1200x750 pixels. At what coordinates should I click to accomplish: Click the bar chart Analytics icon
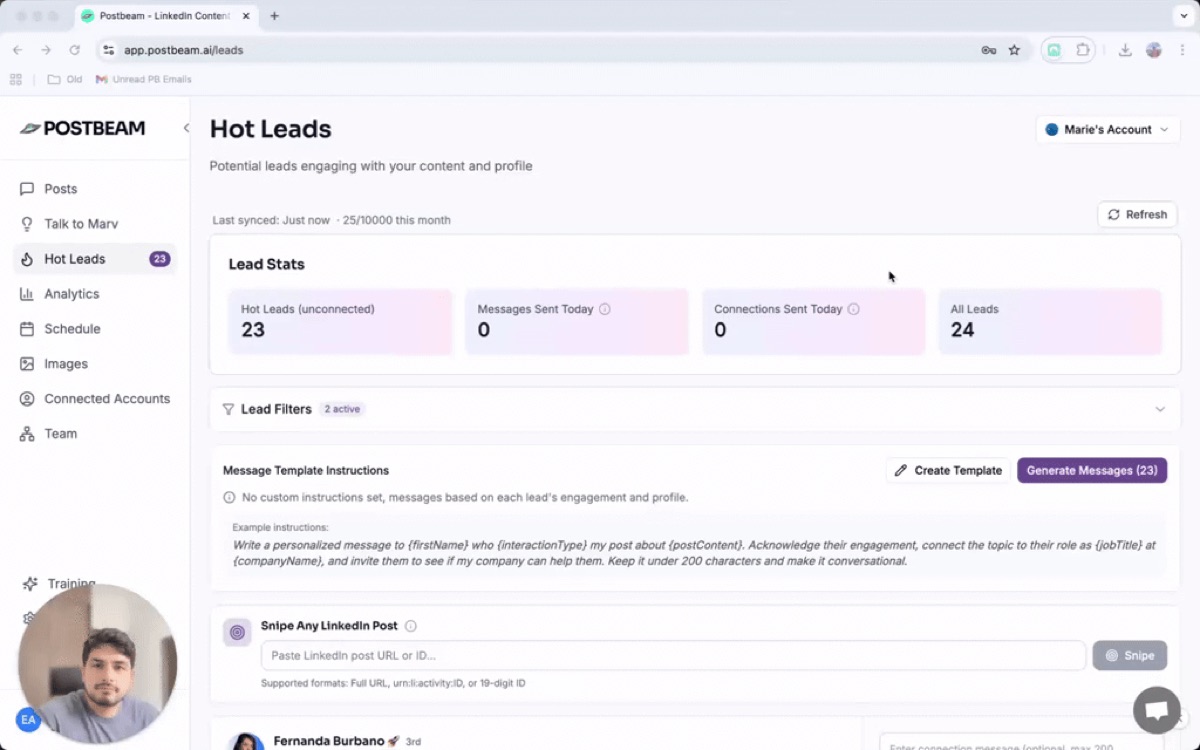(27, 294)
